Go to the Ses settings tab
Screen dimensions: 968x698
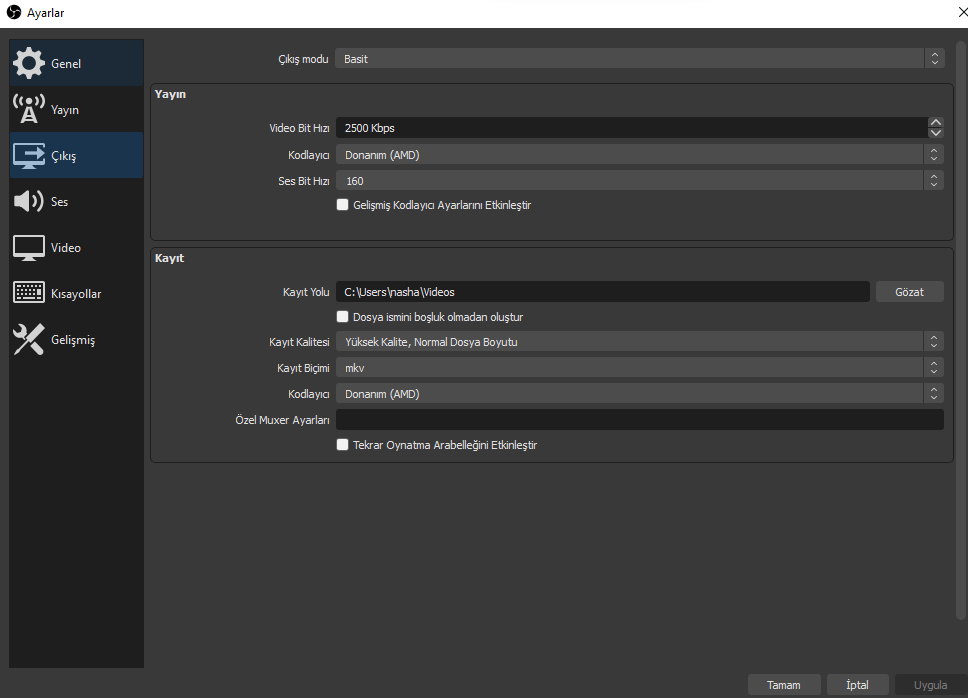(x=77, y=201)
